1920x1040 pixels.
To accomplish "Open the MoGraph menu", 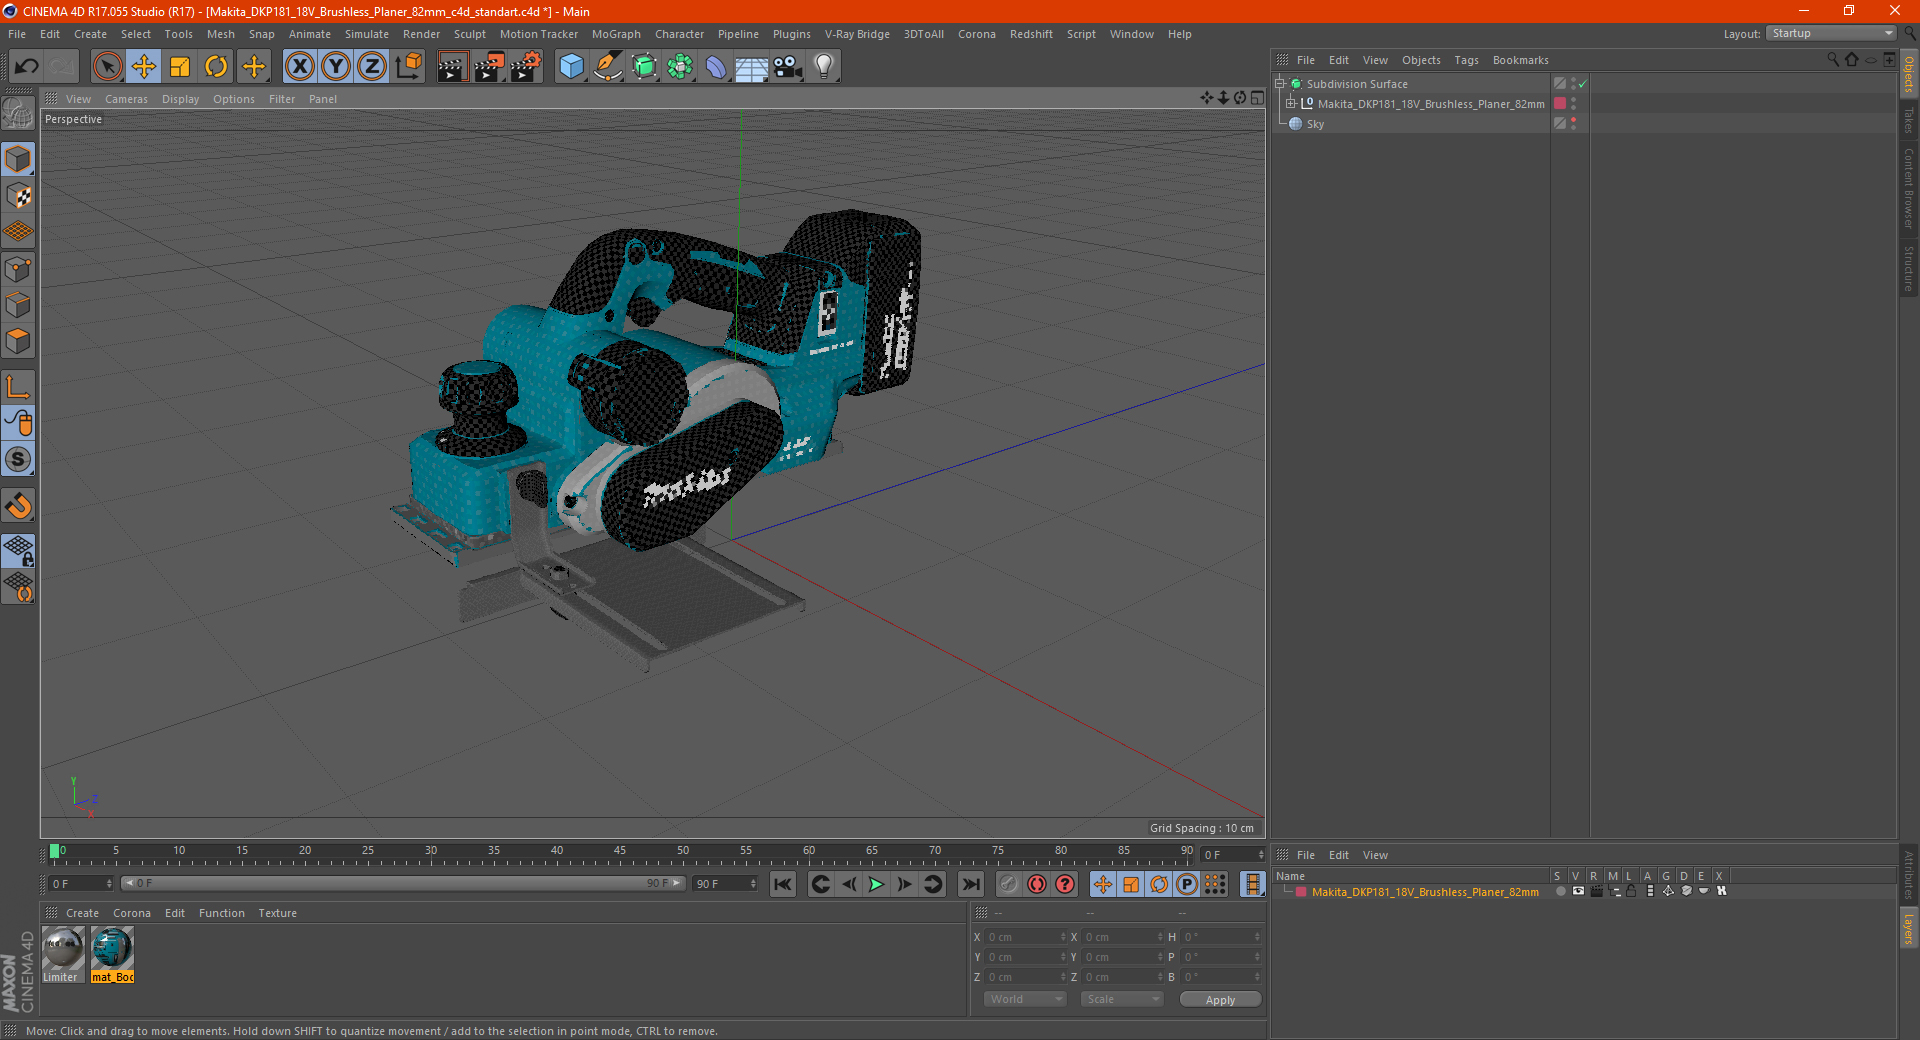I will tap(616, 34).
